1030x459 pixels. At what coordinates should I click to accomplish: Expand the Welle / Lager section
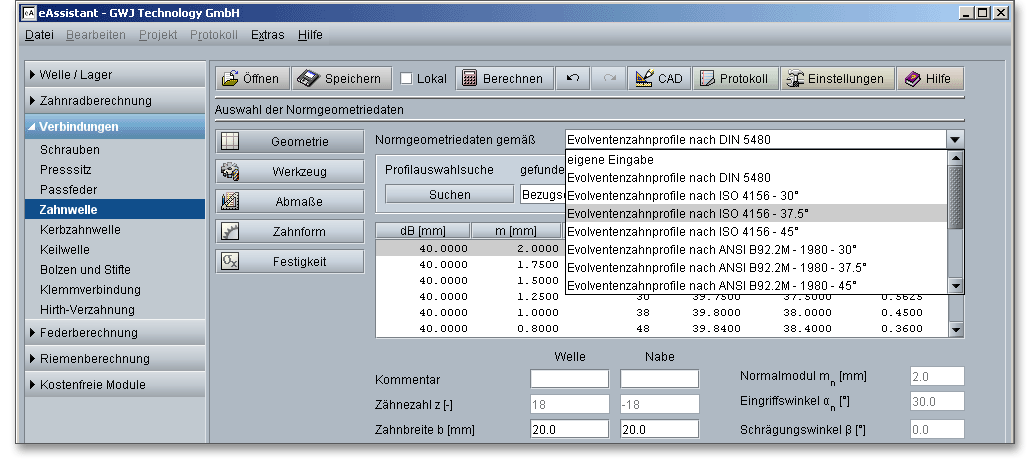[x=111, y=75]
